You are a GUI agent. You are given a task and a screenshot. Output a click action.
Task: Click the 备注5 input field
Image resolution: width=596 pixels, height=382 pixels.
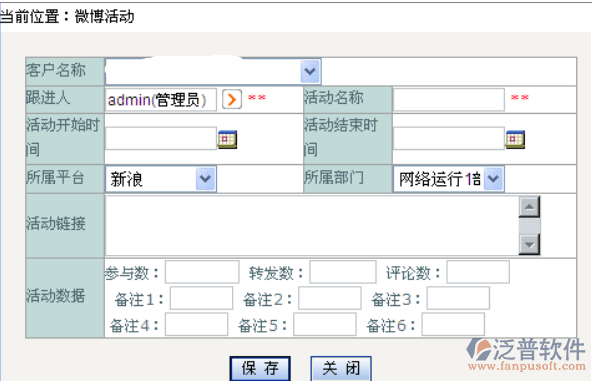(x=325, y=324)
